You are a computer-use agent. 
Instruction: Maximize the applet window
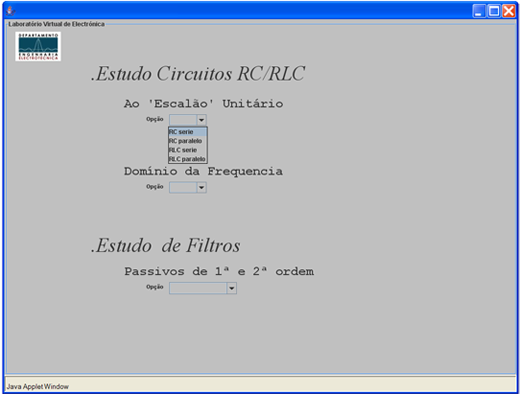tap(494, 11)
